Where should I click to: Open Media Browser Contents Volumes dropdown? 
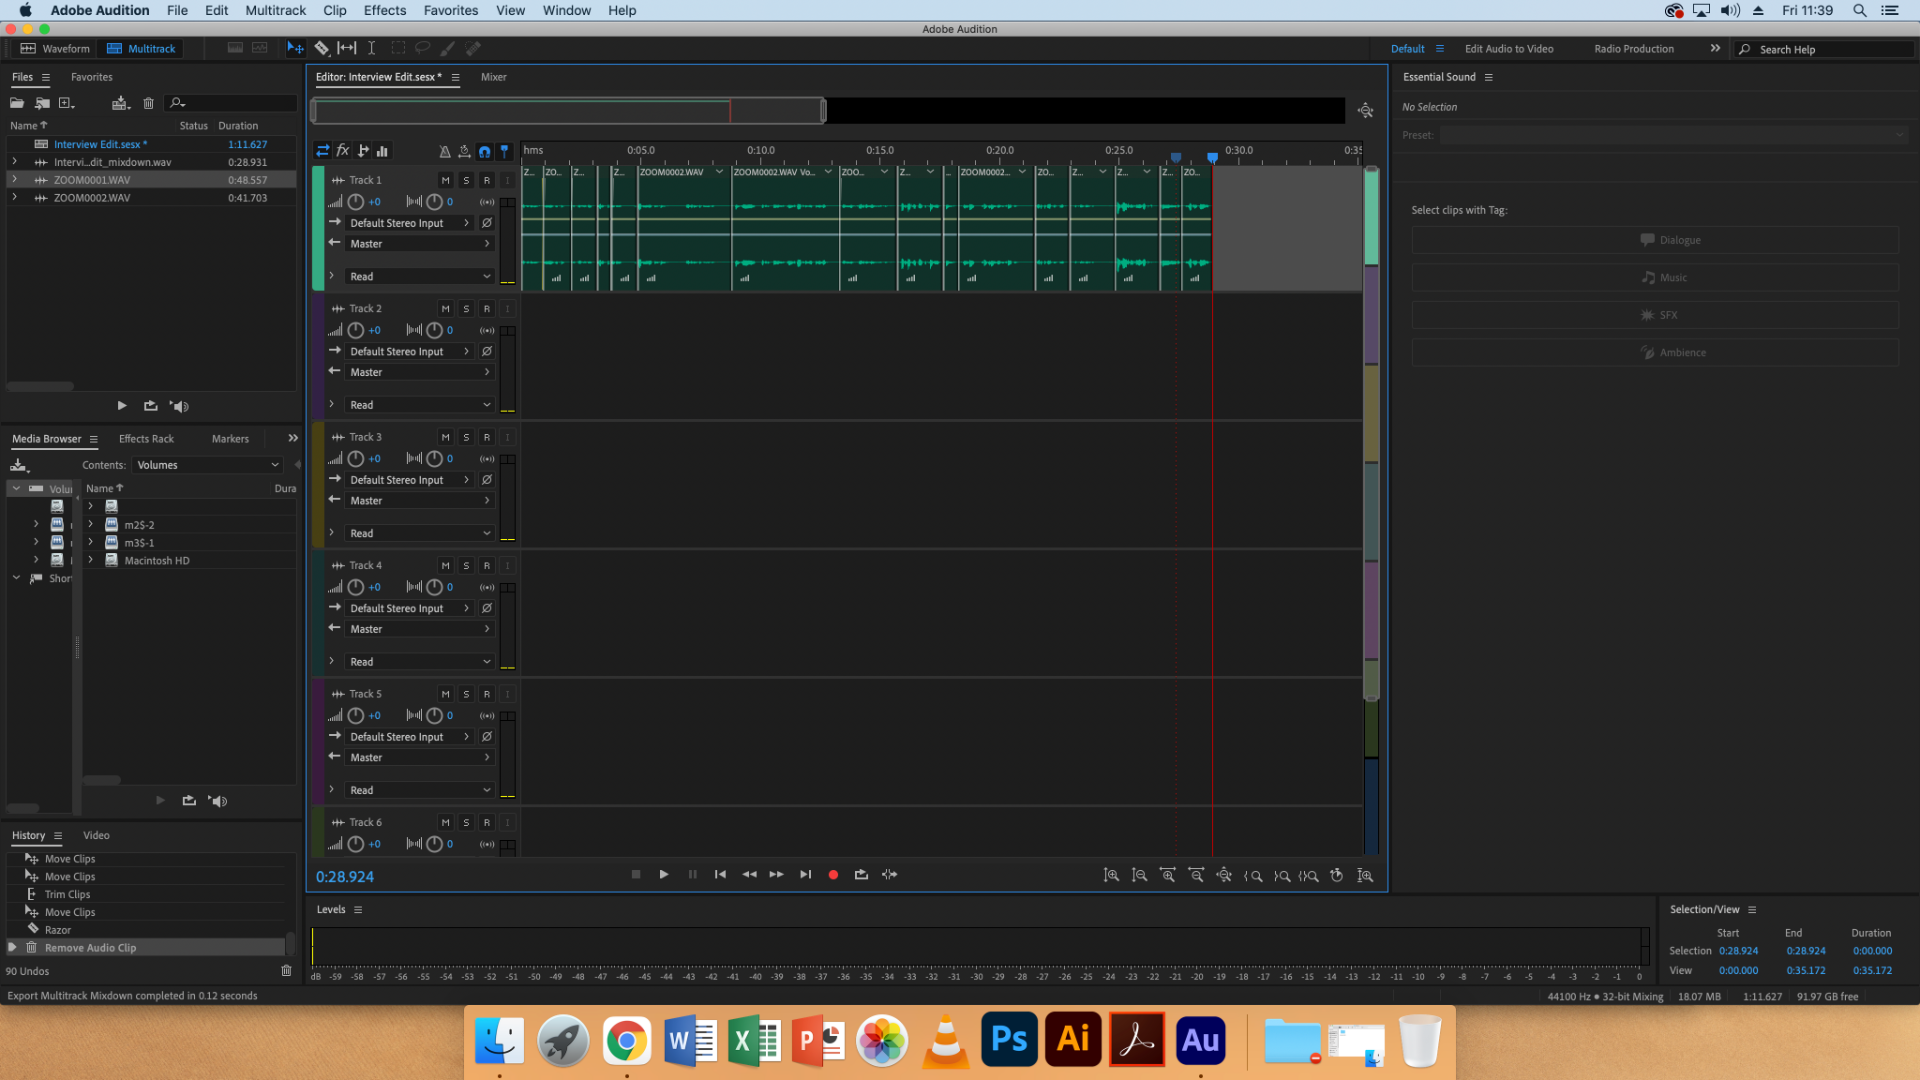[207, 465]
